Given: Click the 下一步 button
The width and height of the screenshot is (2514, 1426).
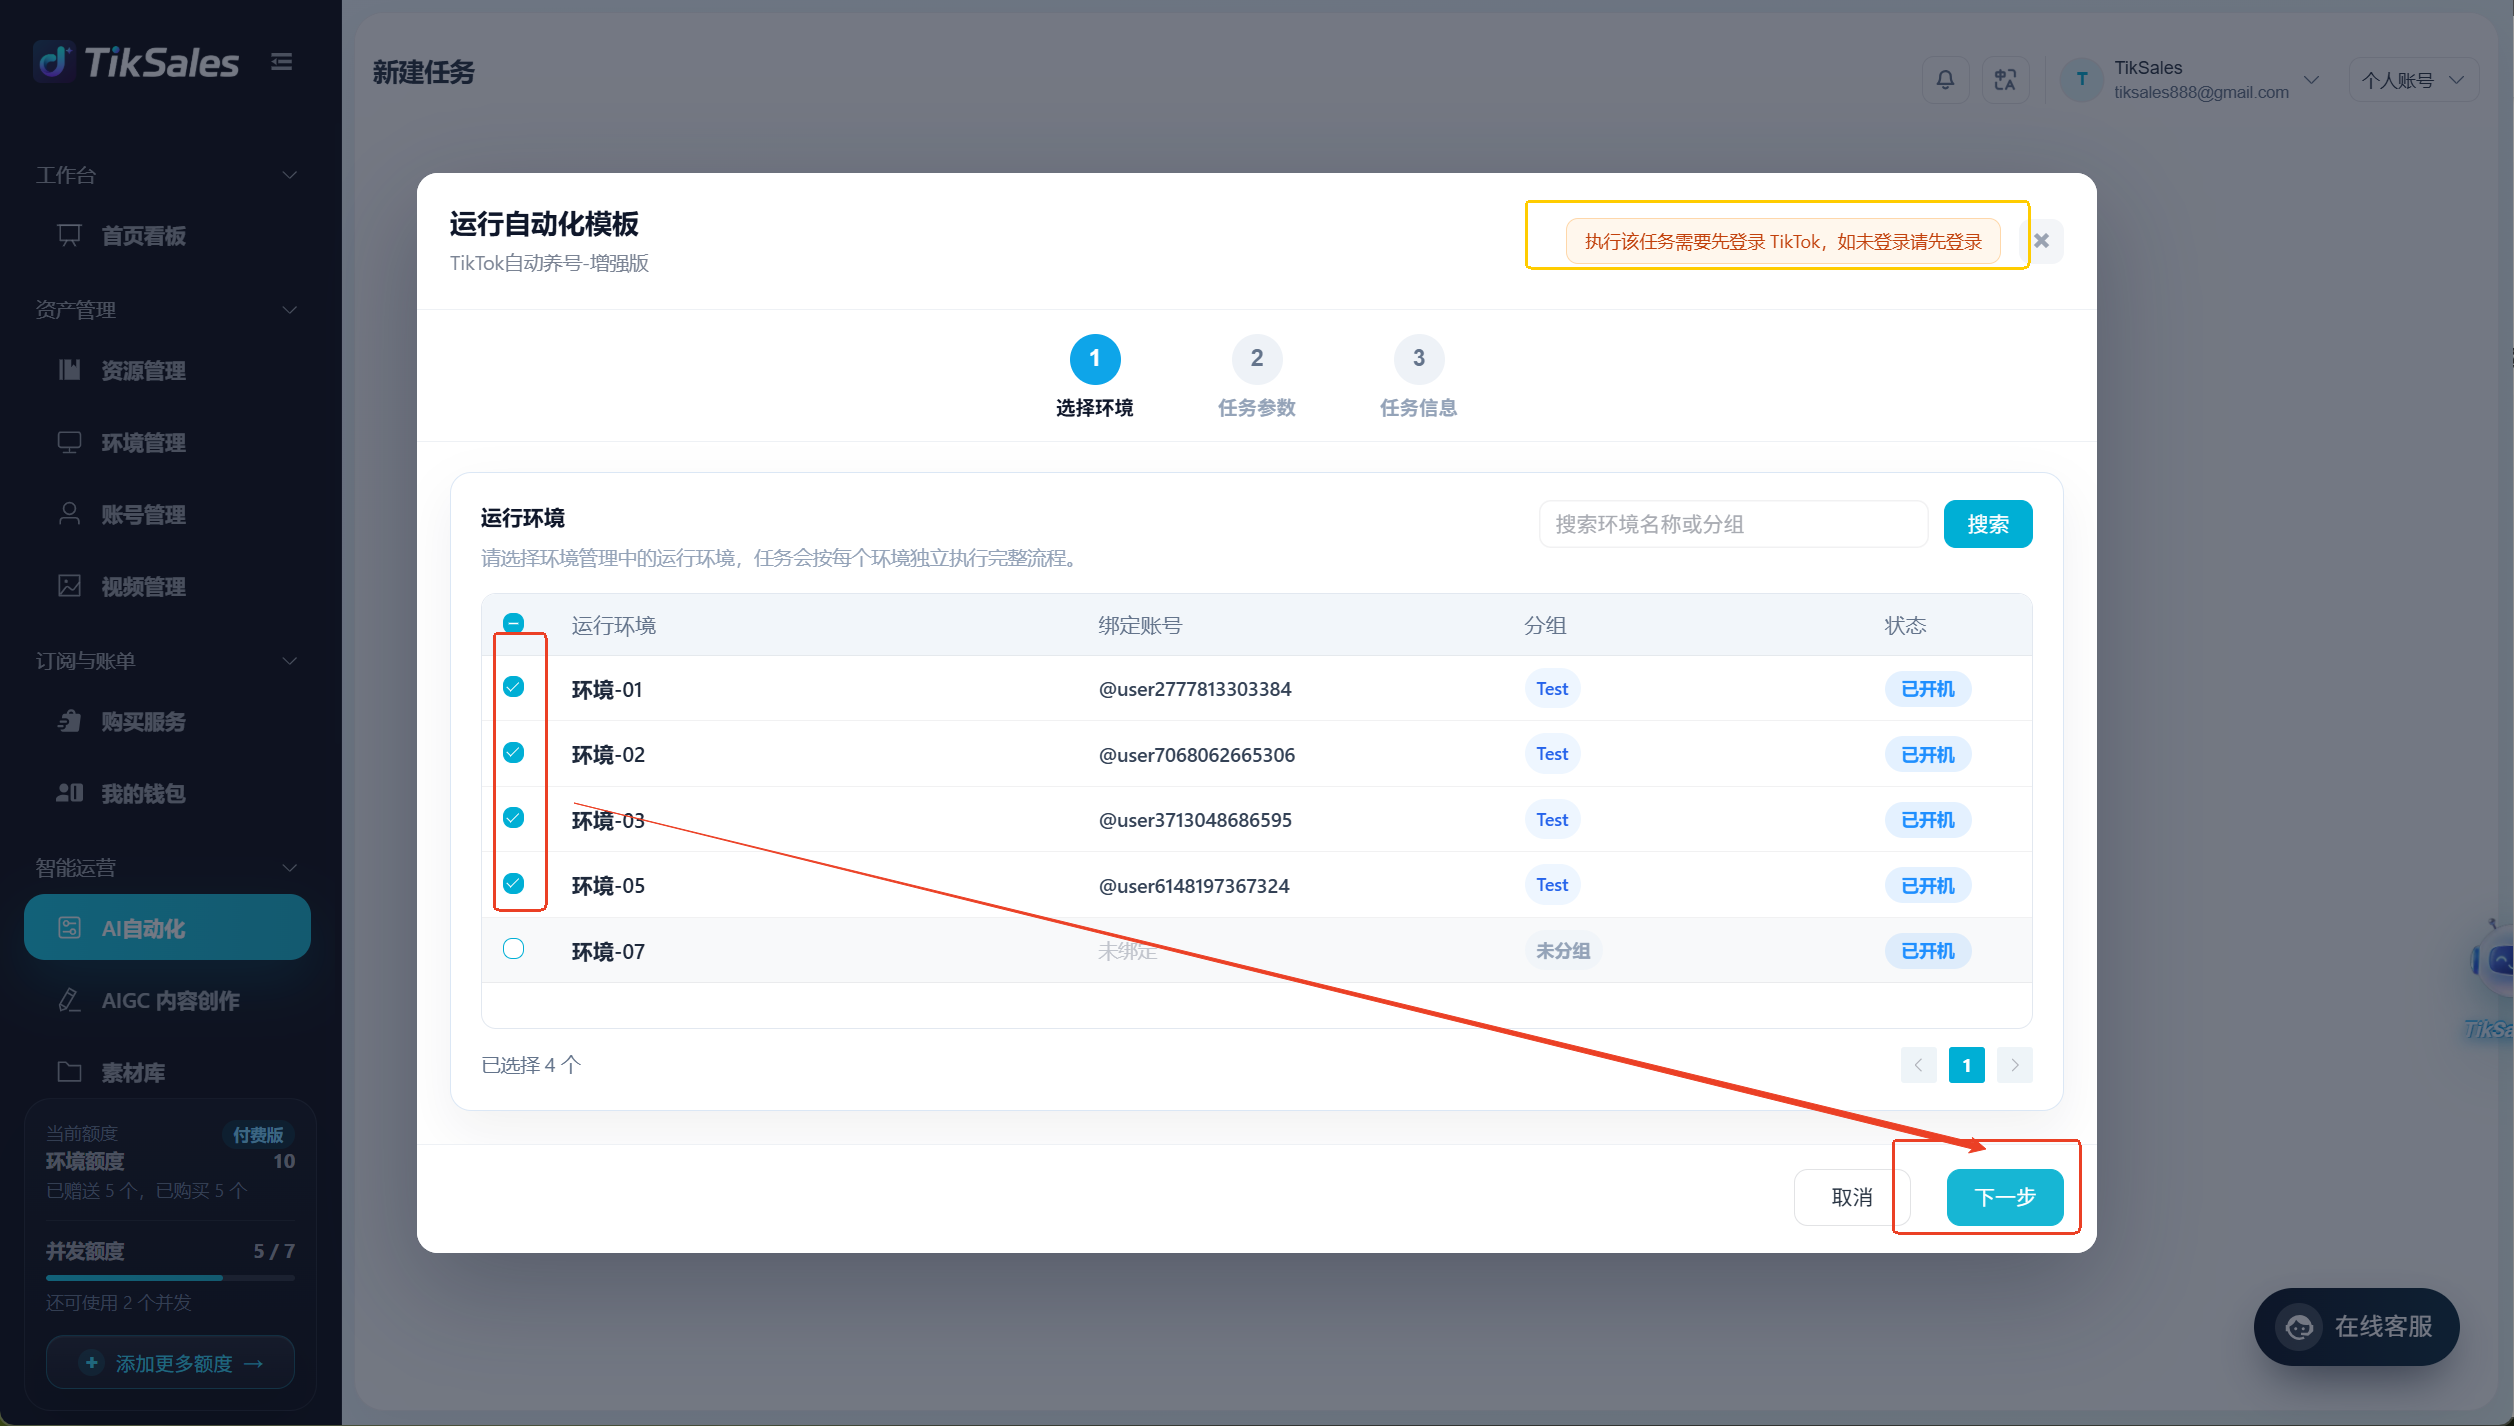Looking at the screenshot, I should (2004, 1197).
